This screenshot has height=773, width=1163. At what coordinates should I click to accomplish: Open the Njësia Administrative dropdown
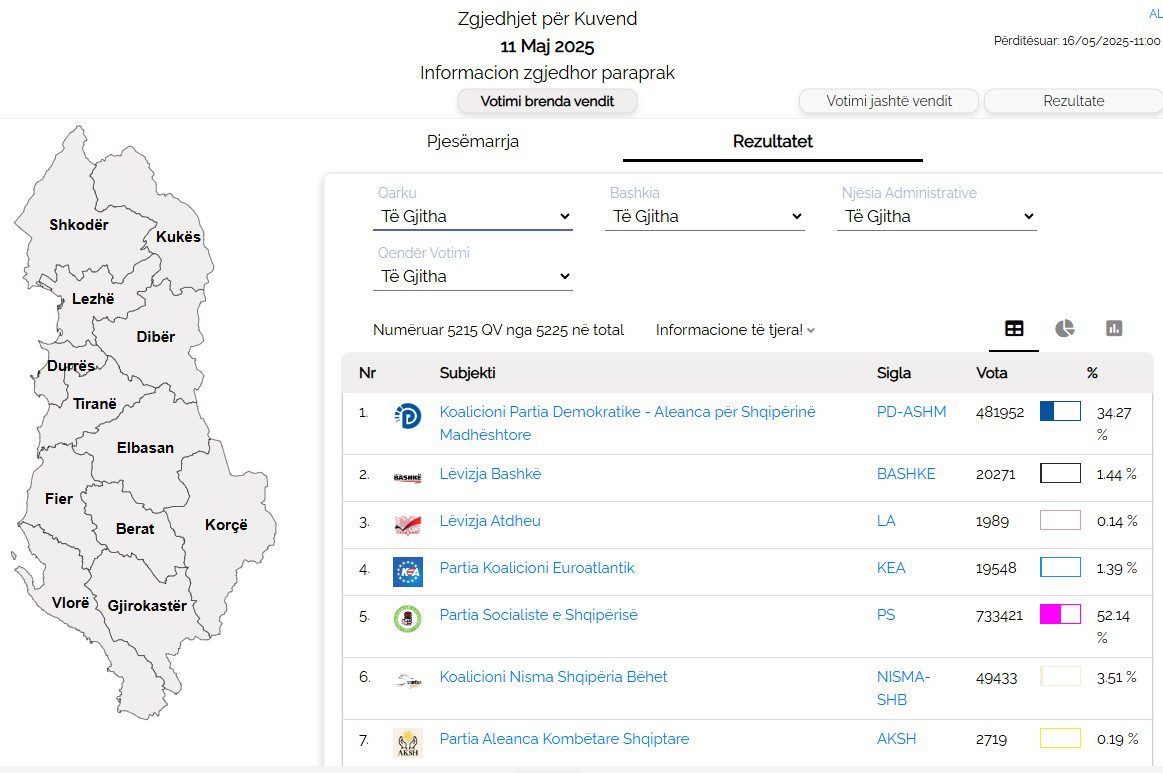[937, 217]
